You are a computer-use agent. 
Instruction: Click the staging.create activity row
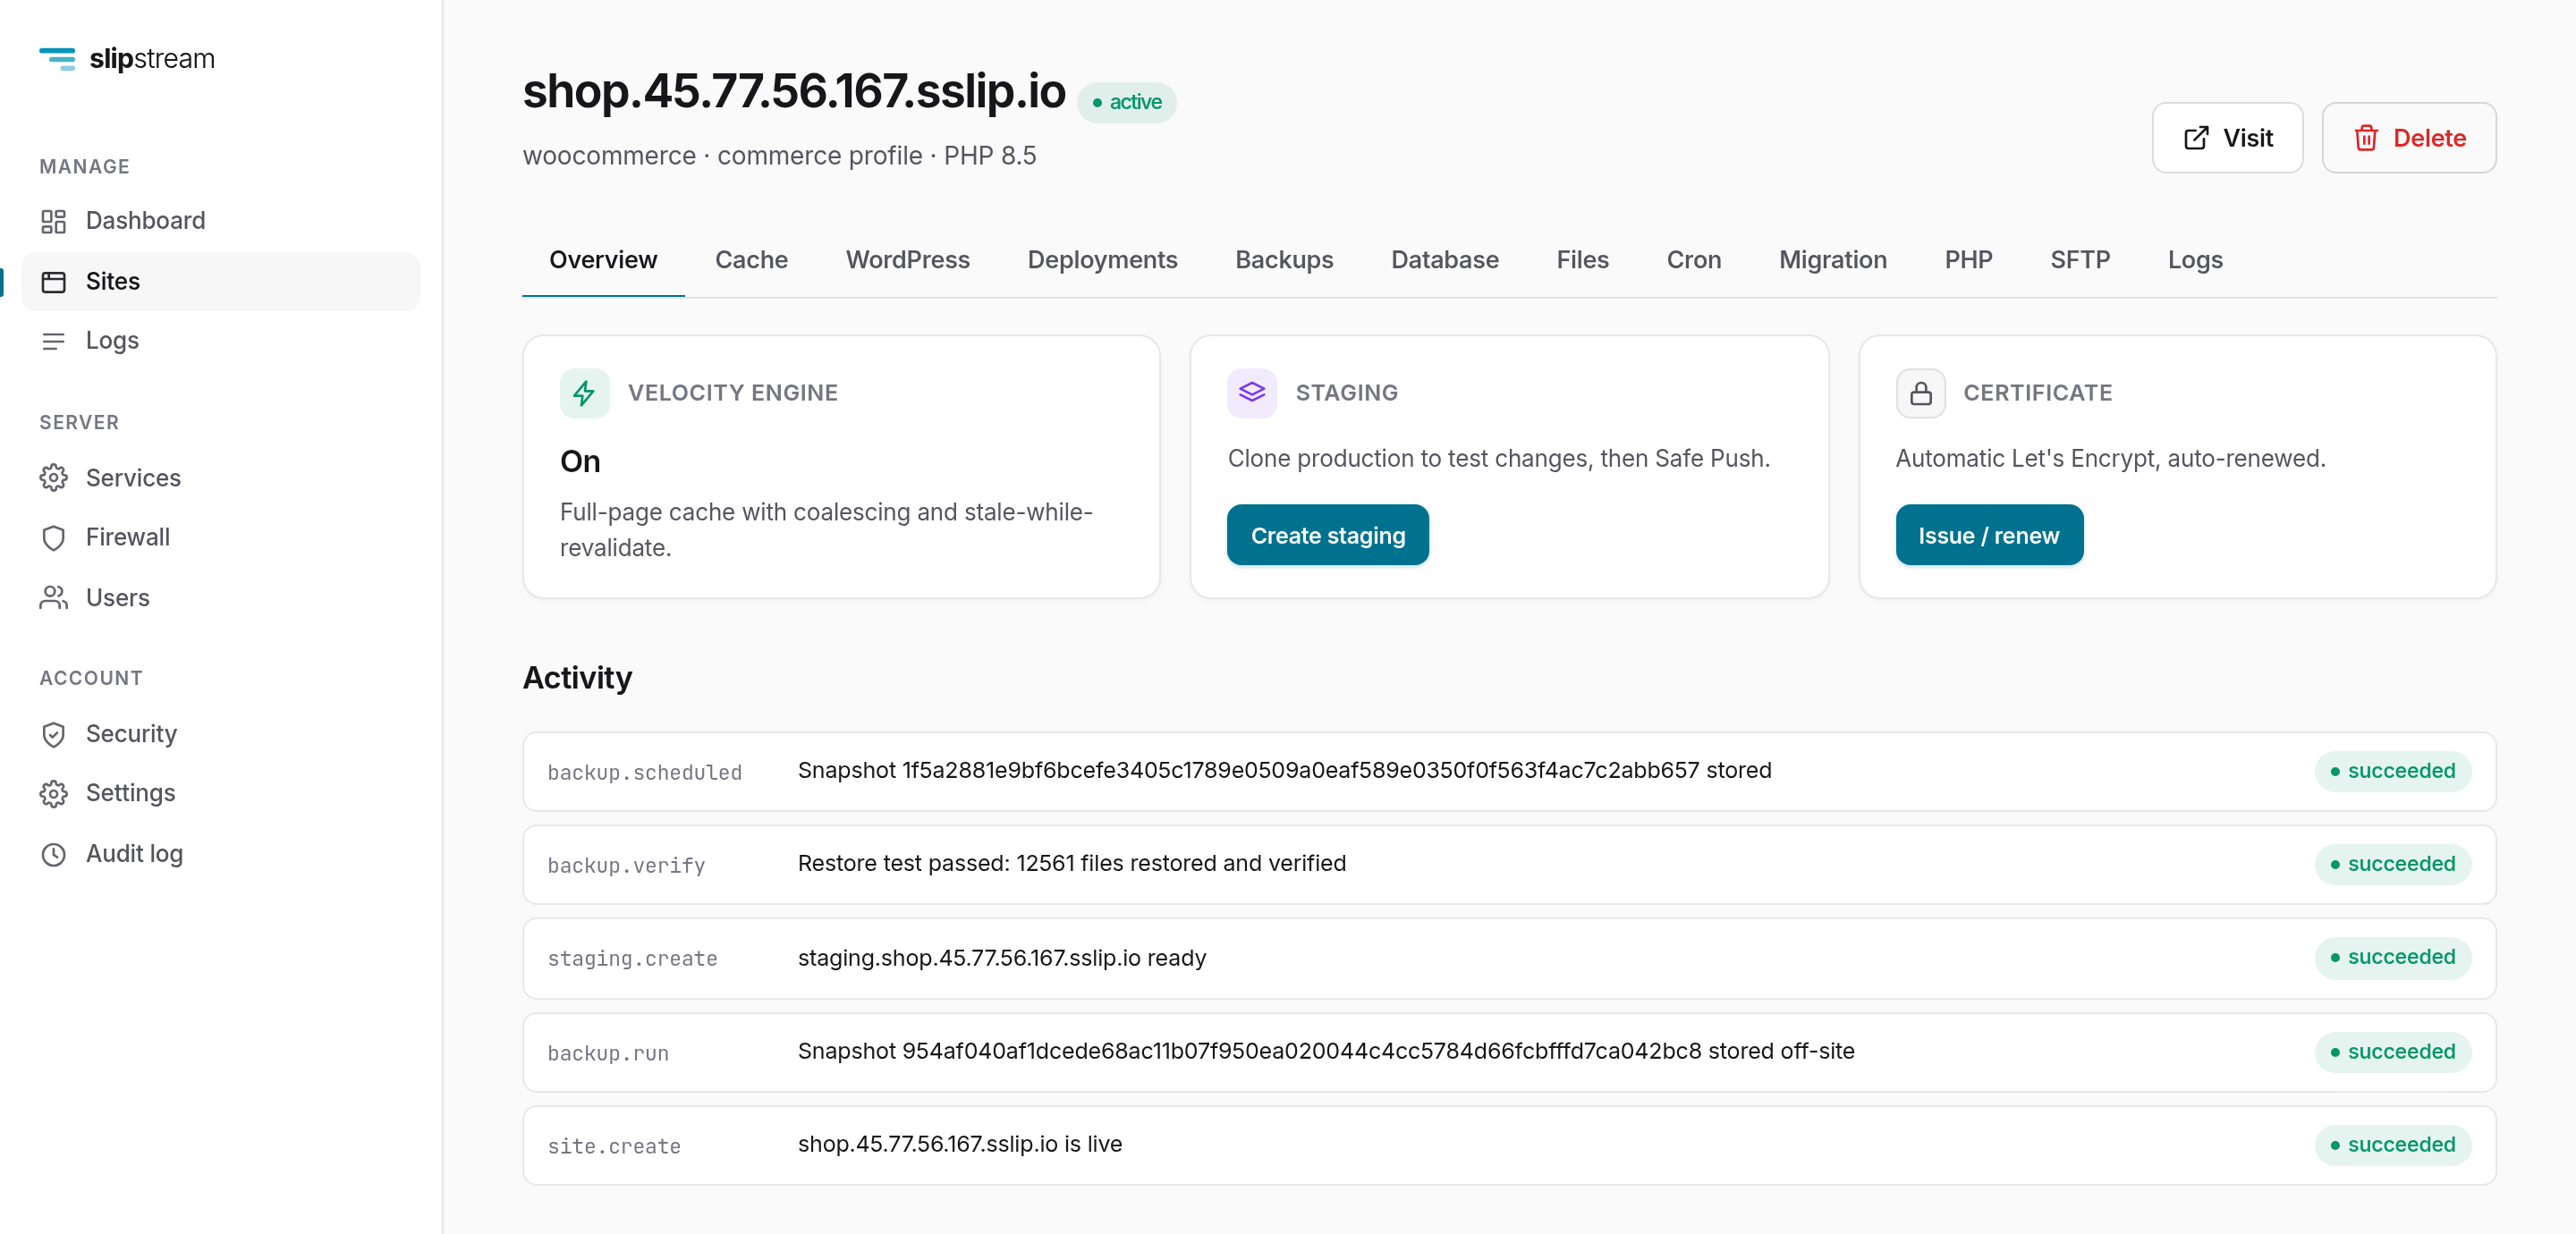tap(1509, 958)
